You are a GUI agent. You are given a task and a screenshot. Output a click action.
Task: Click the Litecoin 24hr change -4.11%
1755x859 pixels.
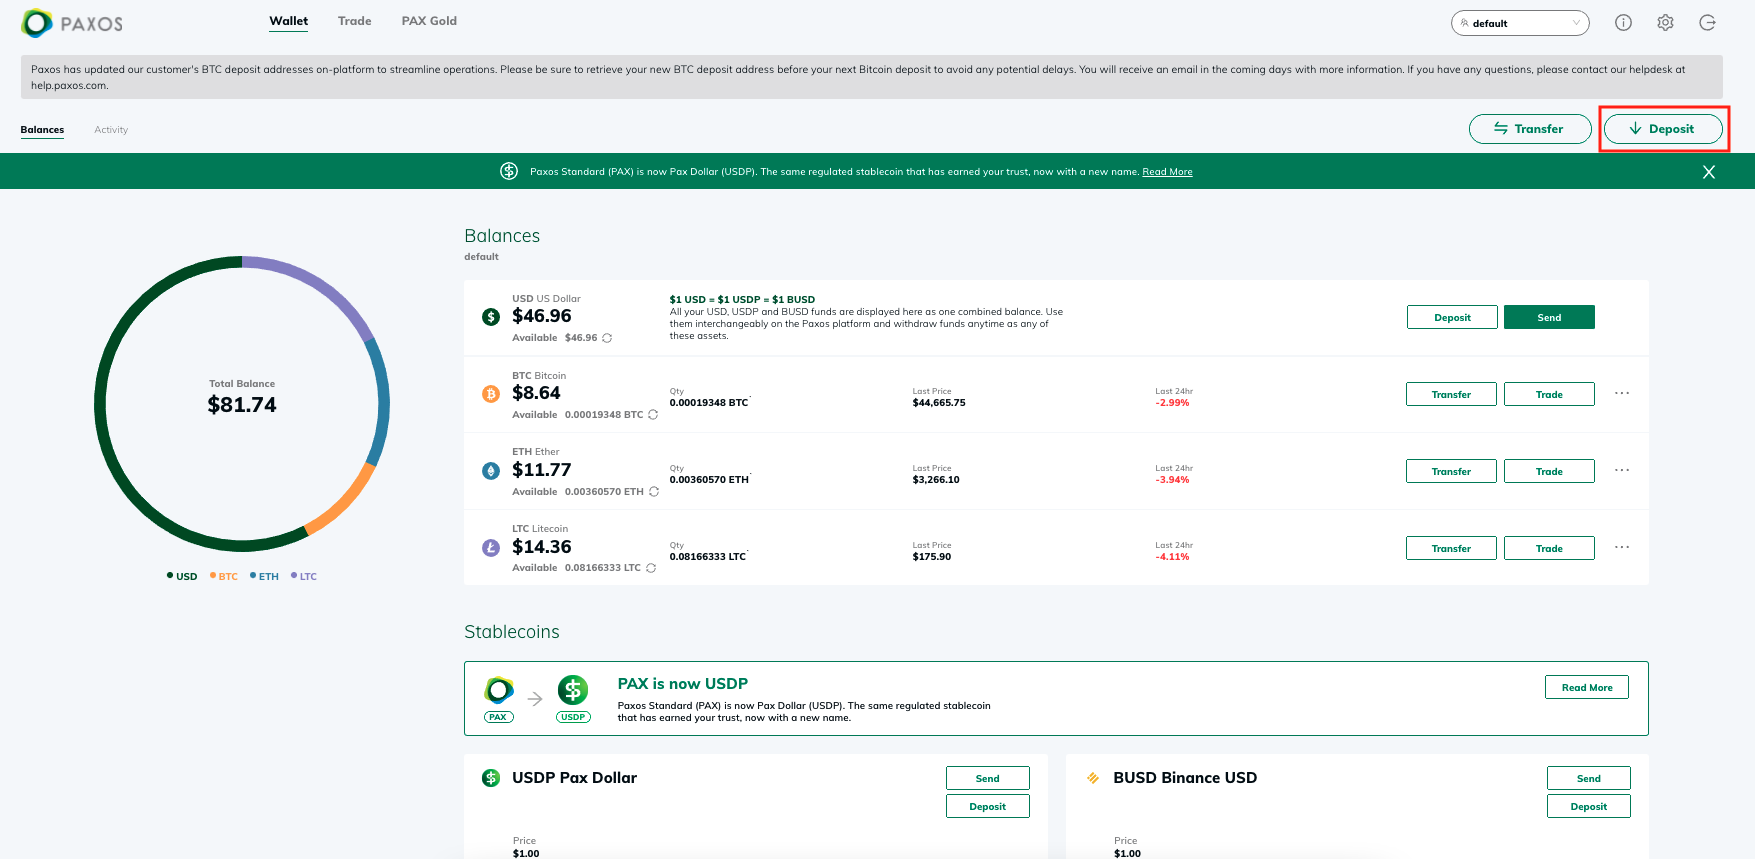[1173, 557]
